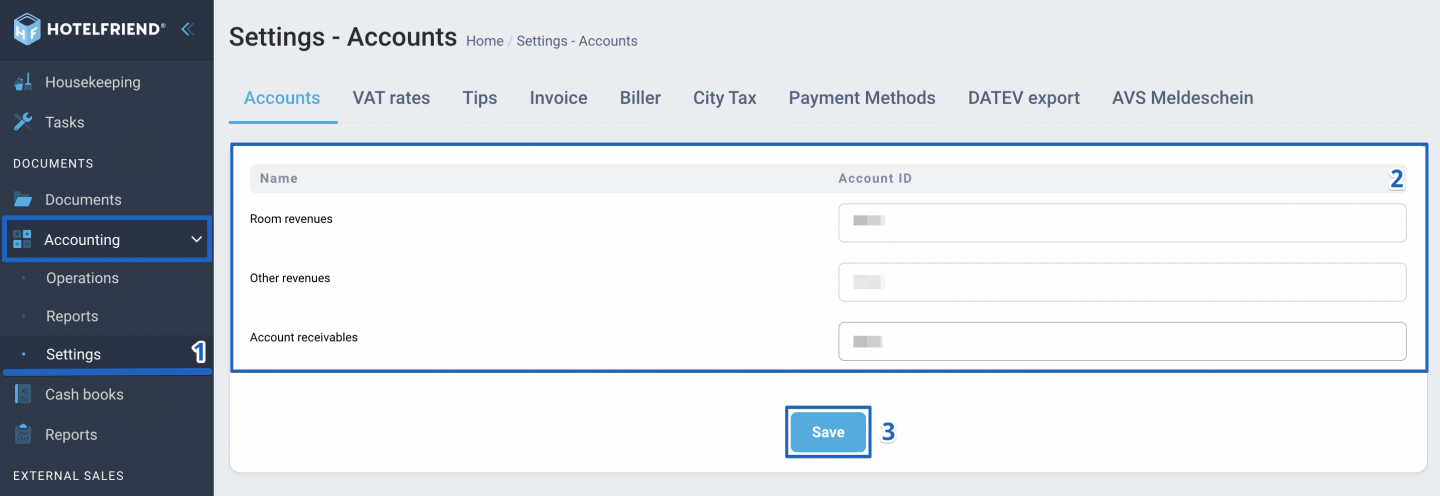1440x496 pixels.
Task: Open Operations under Accounting
Action: pyautogui.click(x=82, y=278)
